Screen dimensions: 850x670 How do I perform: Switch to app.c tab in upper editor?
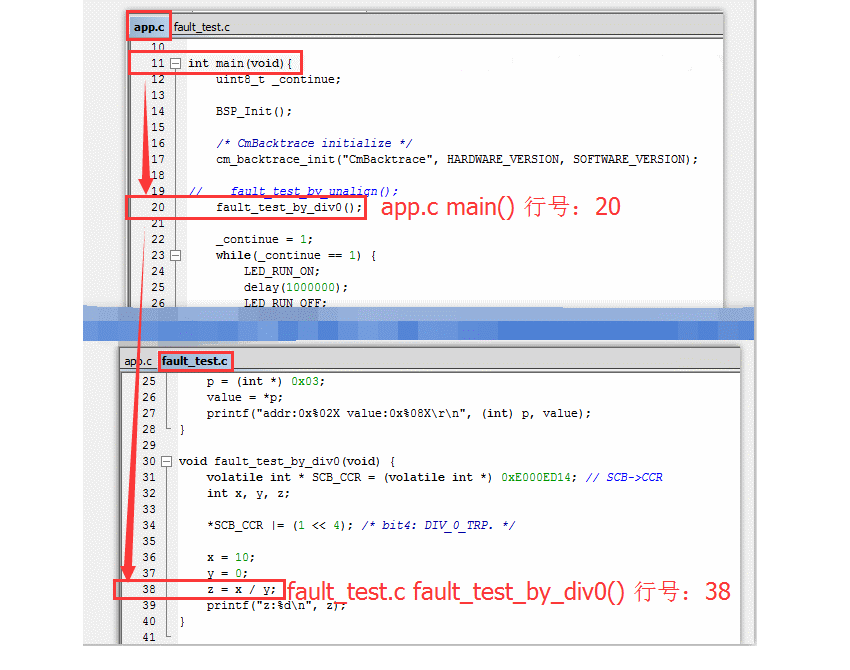point(149,27)
